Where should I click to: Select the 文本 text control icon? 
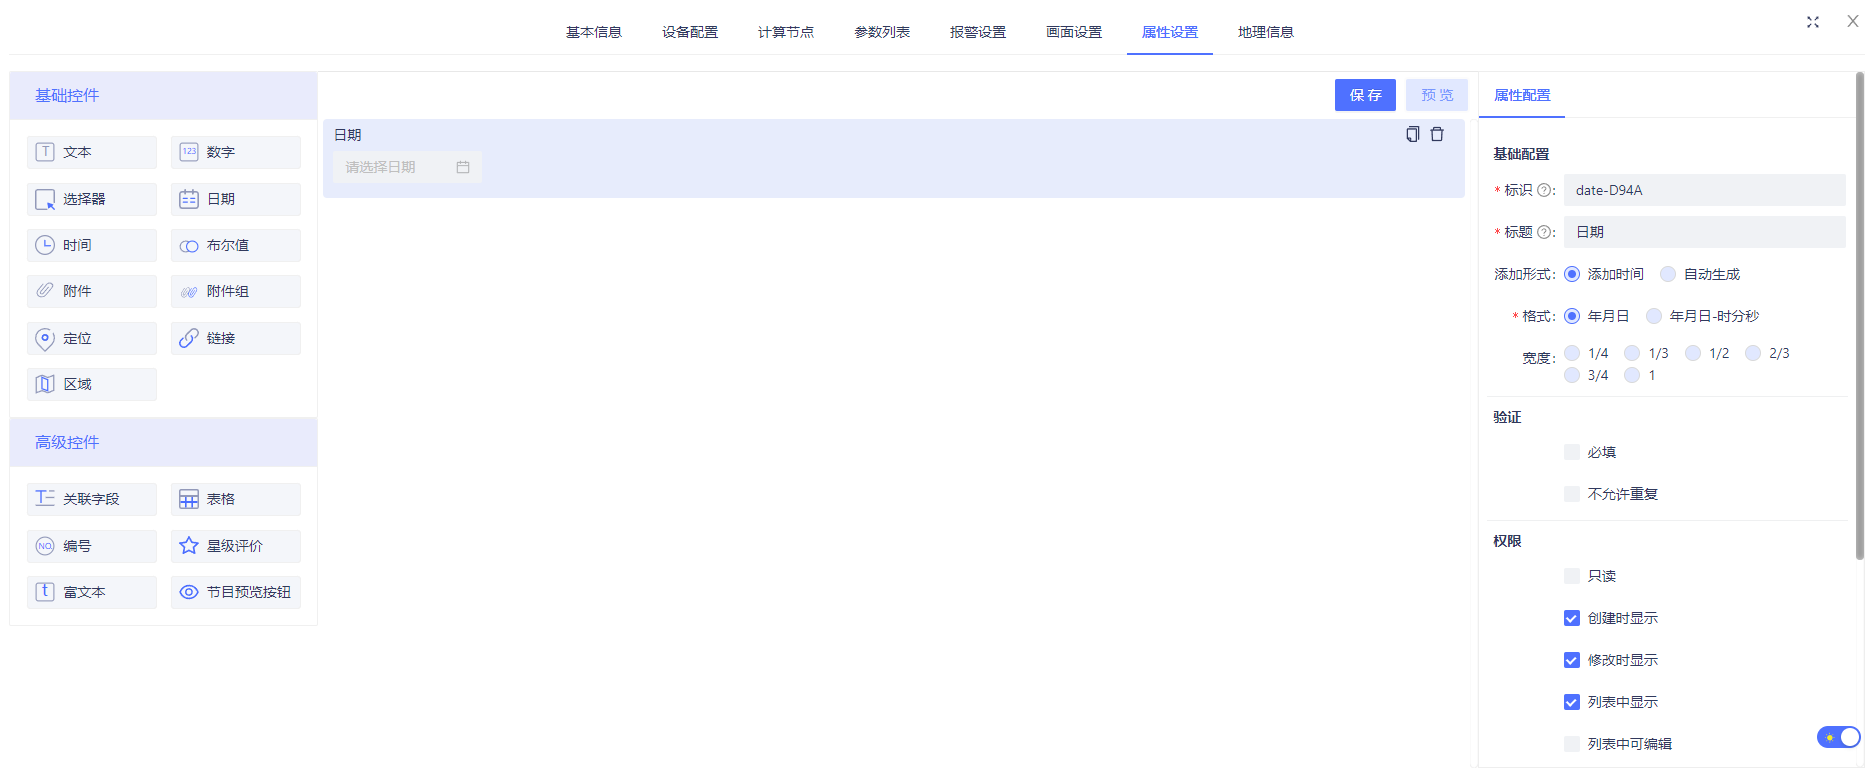[45, 152]
